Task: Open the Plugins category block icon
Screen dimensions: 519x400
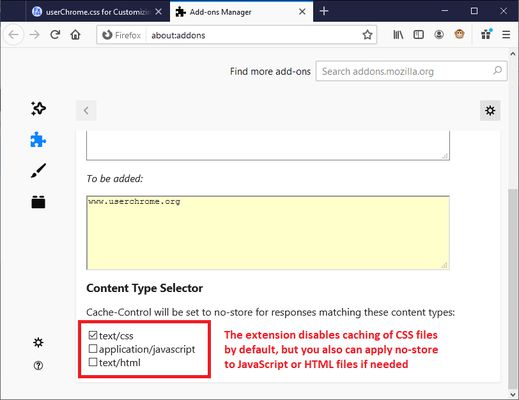Action: pos(38,202)
